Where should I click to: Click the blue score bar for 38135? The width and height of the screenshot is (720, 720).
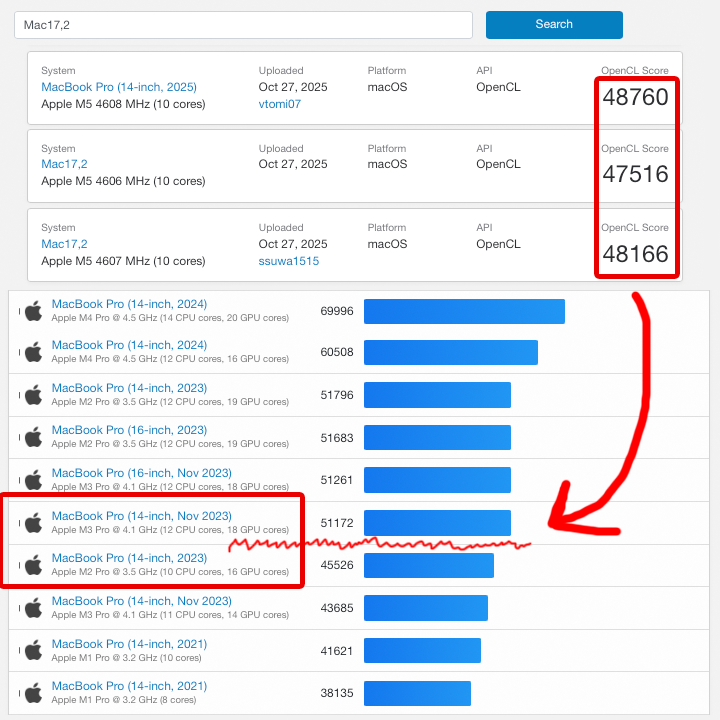point(417,693)
